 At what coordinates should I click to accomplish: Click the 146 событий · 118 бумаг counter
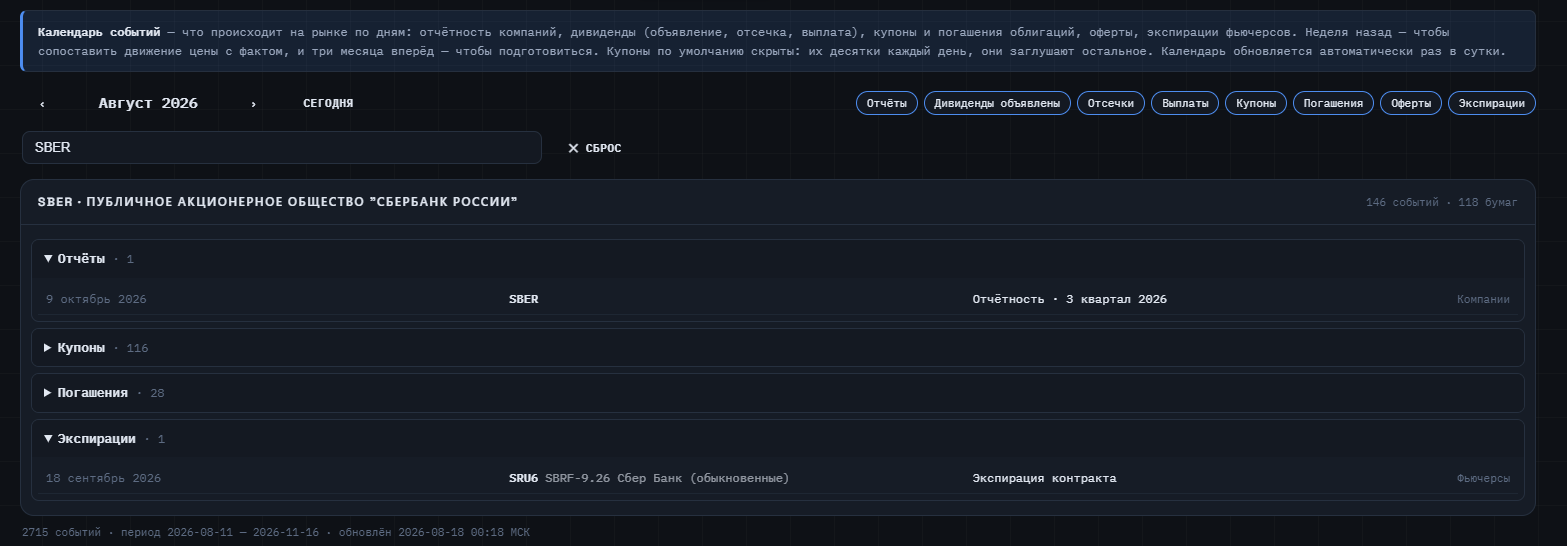1441,202
